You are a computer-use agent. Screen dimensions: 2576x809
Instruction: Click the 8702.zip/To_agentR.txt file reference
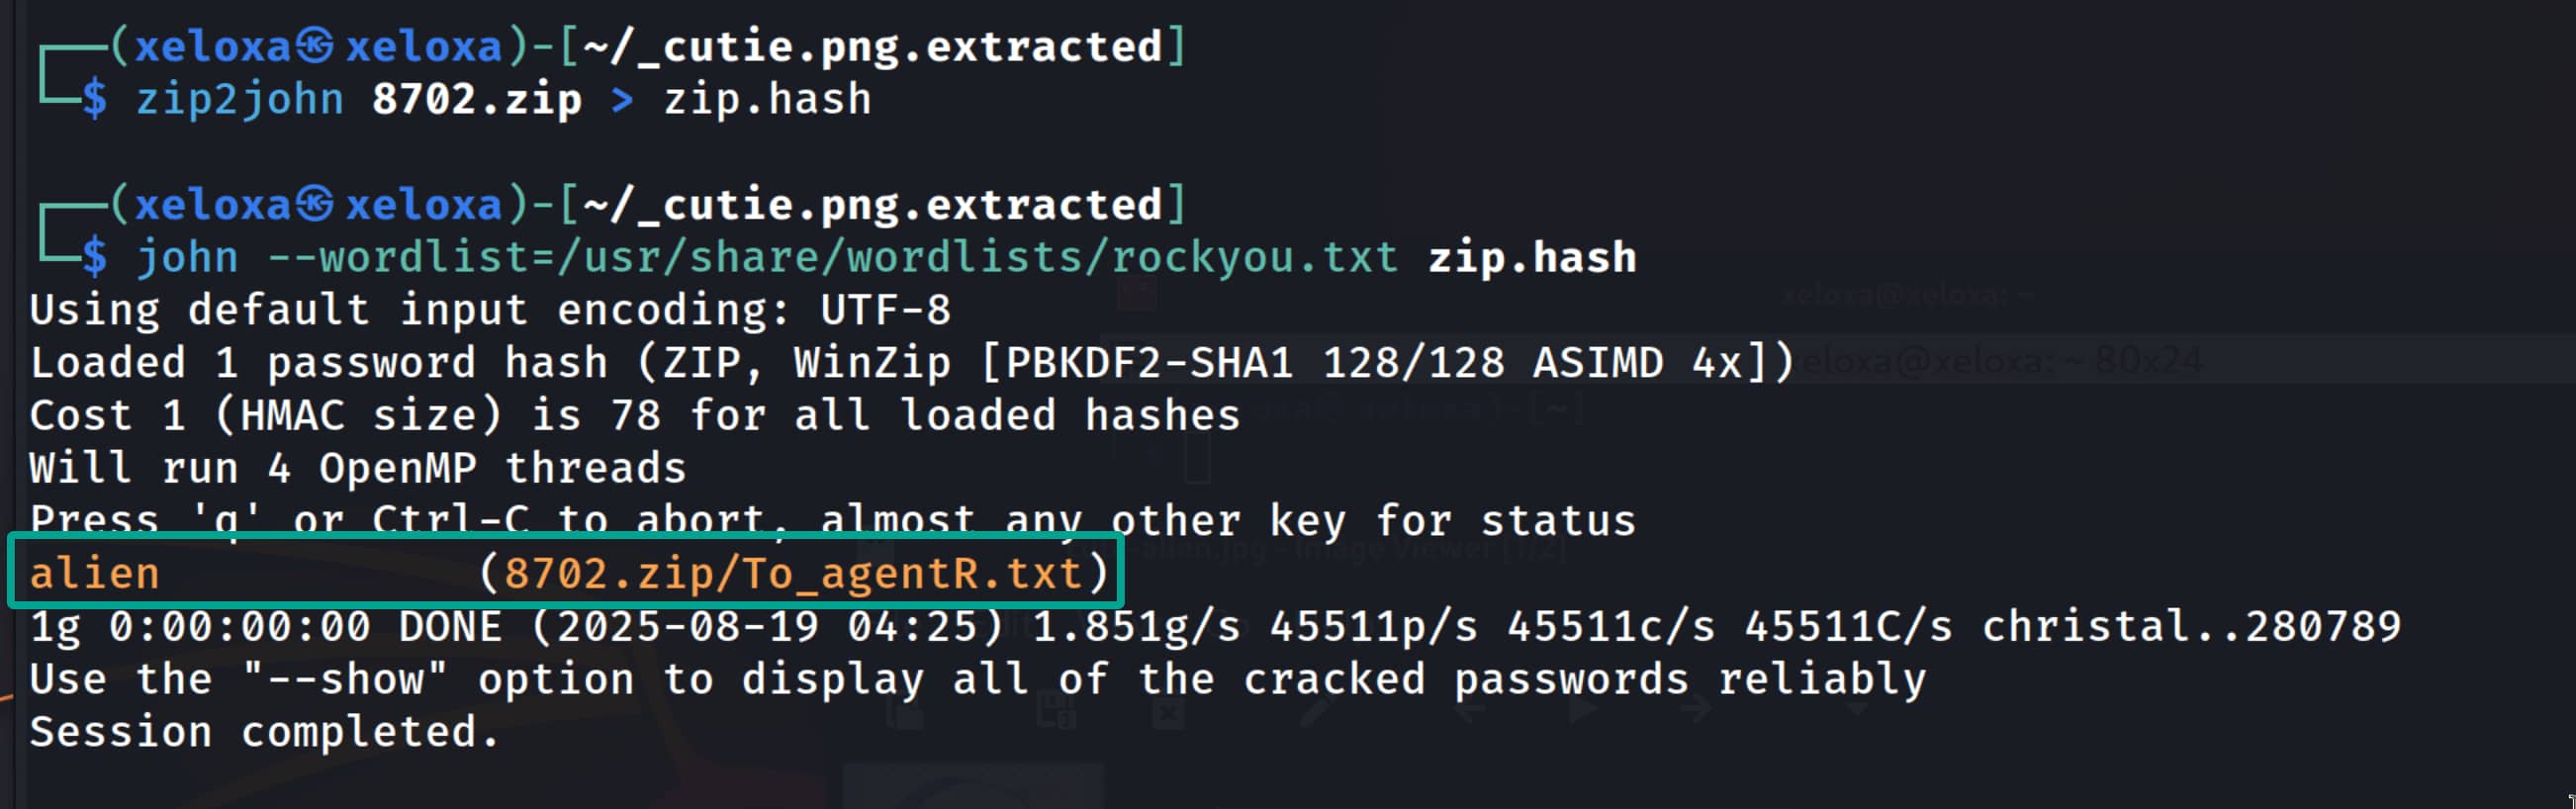coord(793,574)
